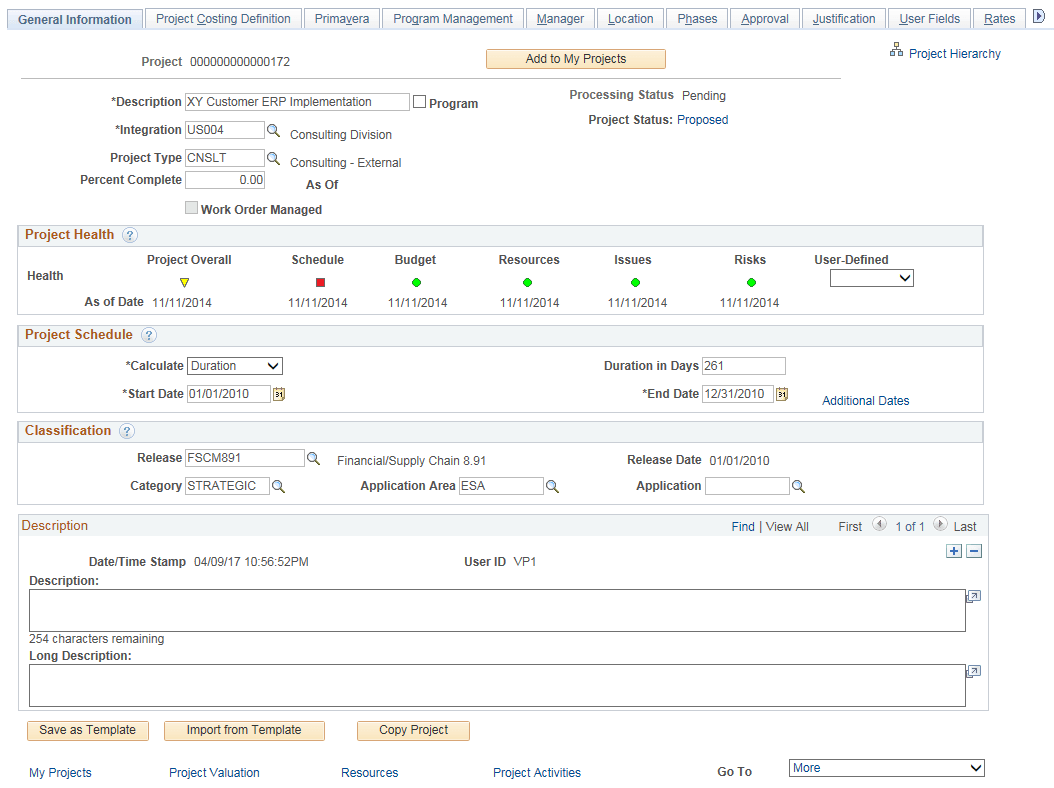Open the Integration lookup magnifier
This screenshot has height=788, width=1054.
(x=273, y=129)
